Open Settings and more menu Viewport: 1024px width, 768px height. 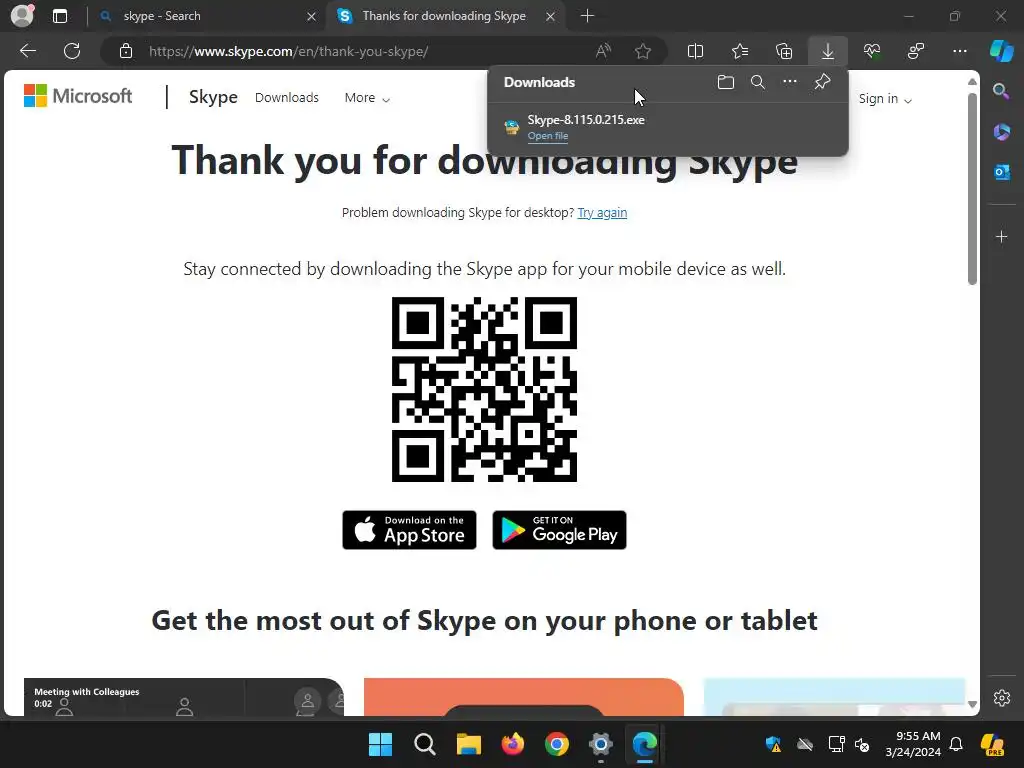(x=959, y=51)
